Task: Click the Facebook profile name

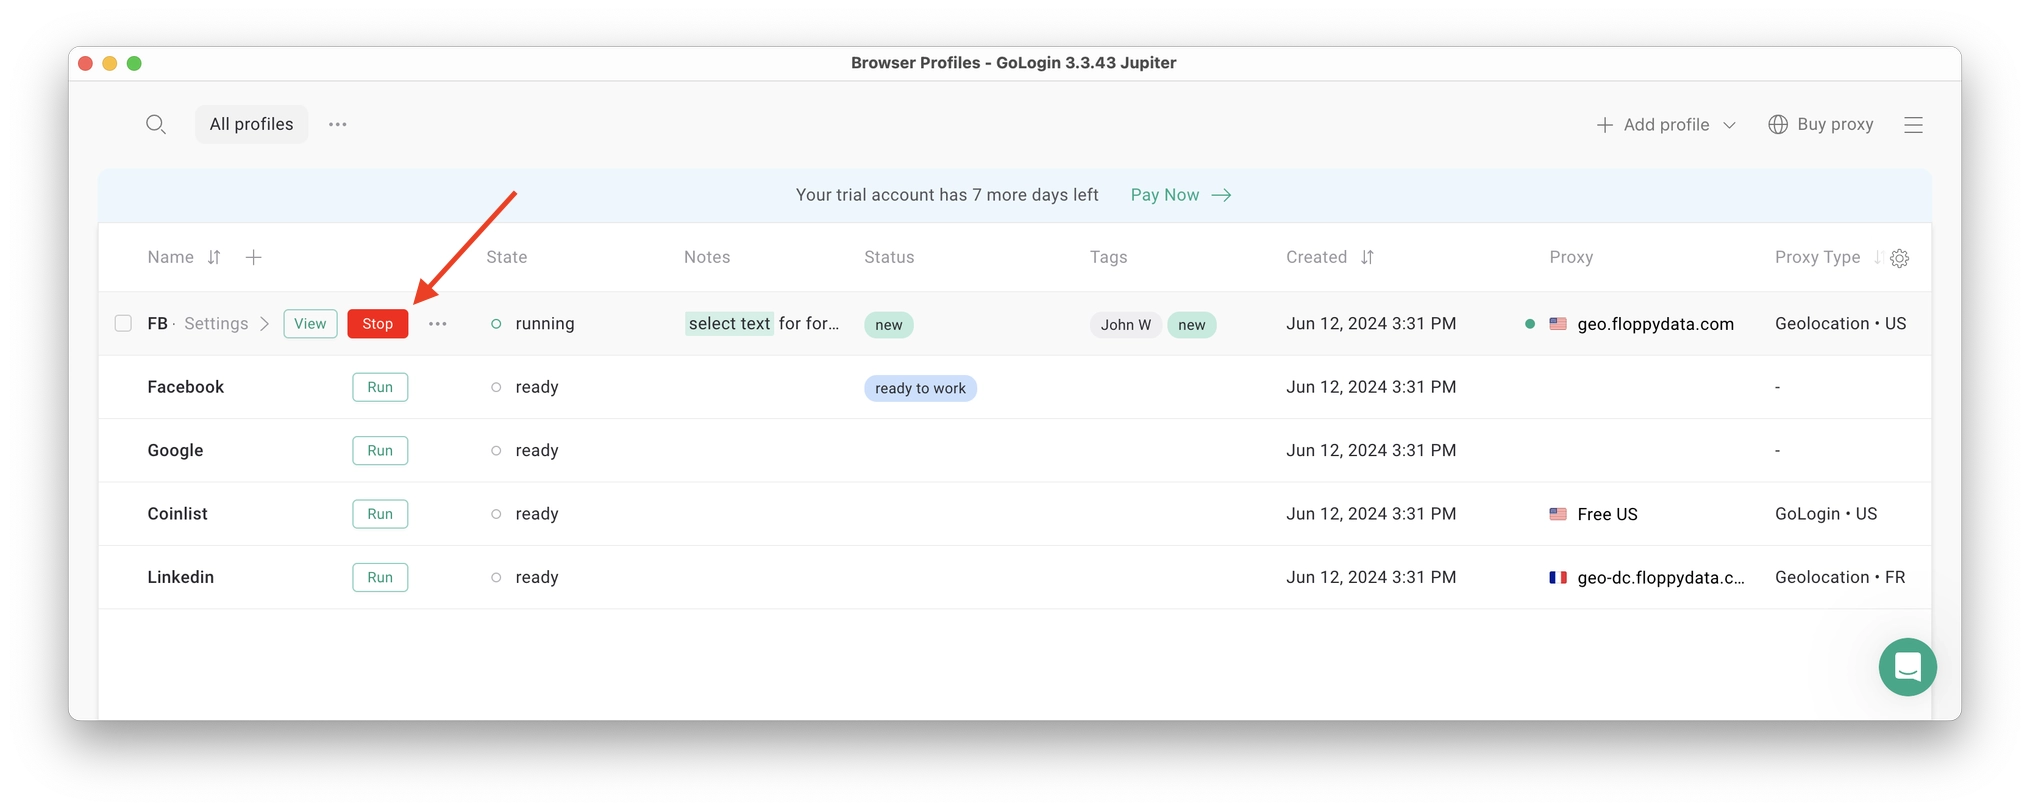Action: (x=186, y=387)
